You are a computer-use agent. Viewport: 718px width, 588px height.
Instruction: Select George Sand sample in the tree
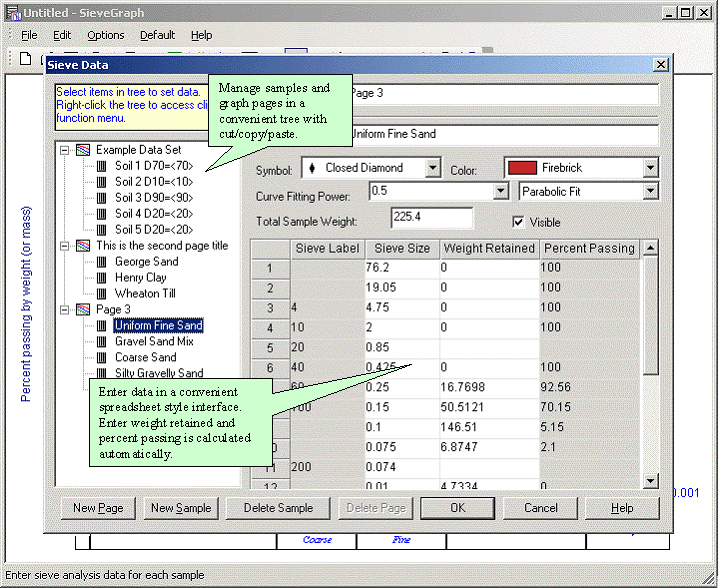tap(147, 262)
